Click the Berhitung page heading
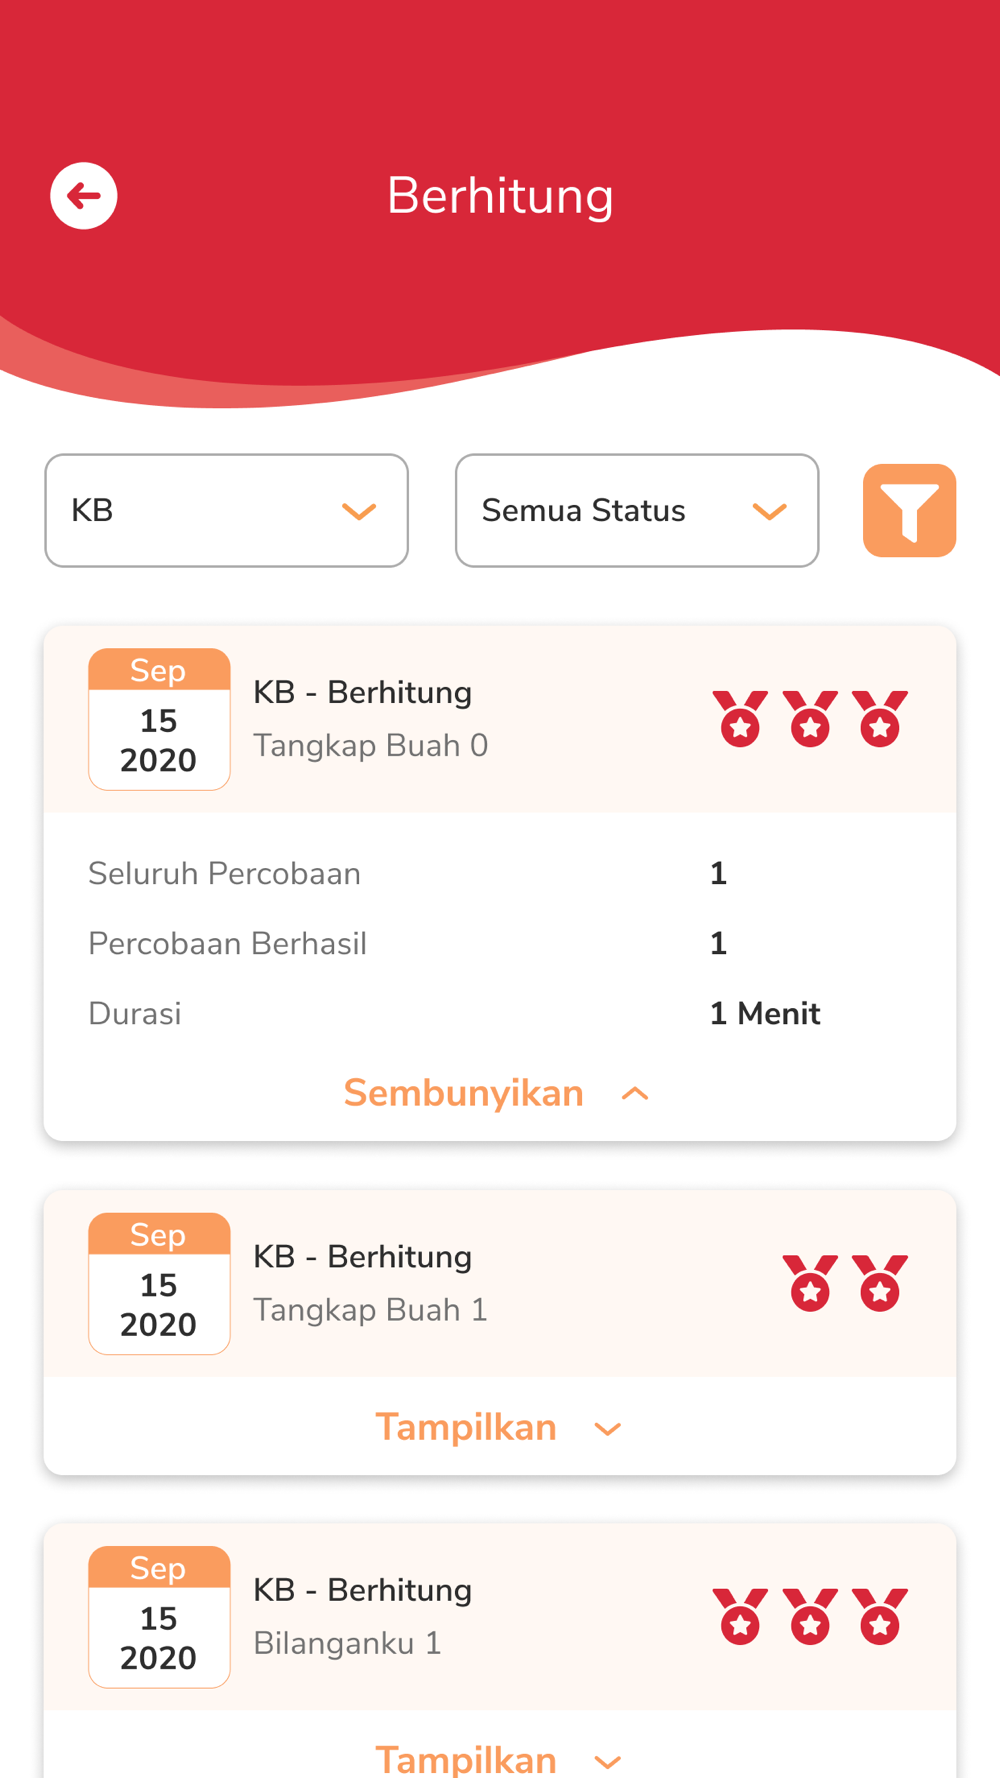This screenshot has height=1778, width=1000. [500, 196]
